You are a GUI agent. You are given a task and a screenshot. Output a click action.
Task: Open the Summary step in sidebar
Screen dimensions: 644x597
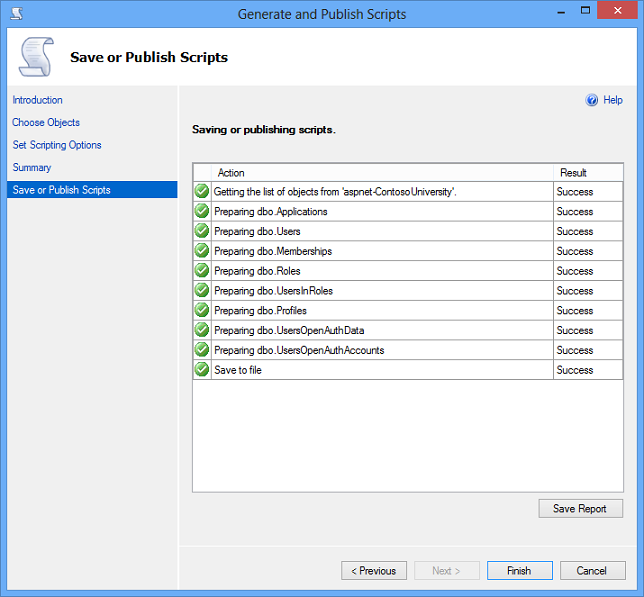point(32,168)
